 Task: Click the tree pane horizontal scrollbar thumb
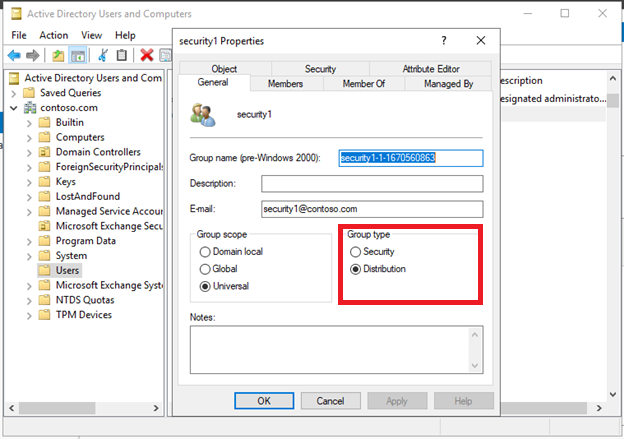pyautogui.click(x=57, y=408)
